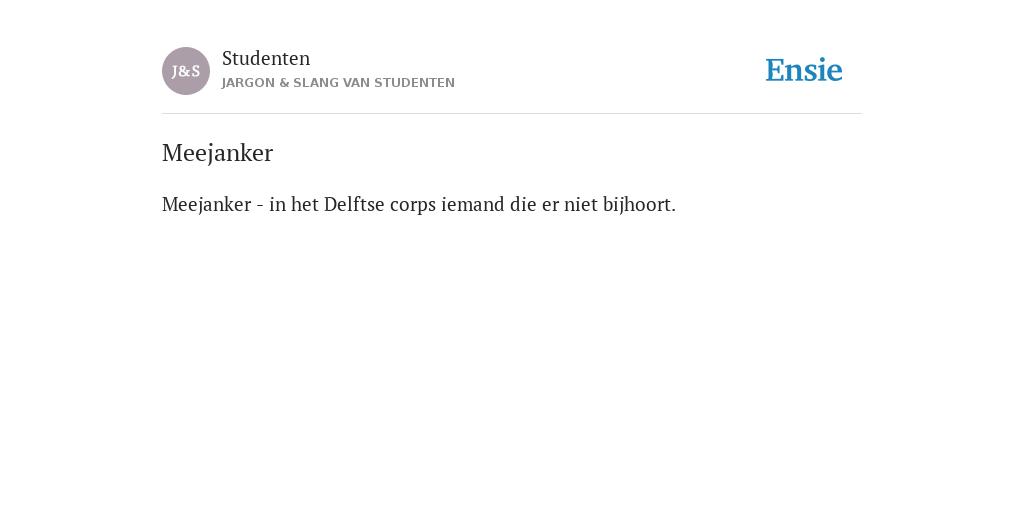Click the horizontal divider below the header
Screen dimensions: 1024x512
tap(512, 114)
